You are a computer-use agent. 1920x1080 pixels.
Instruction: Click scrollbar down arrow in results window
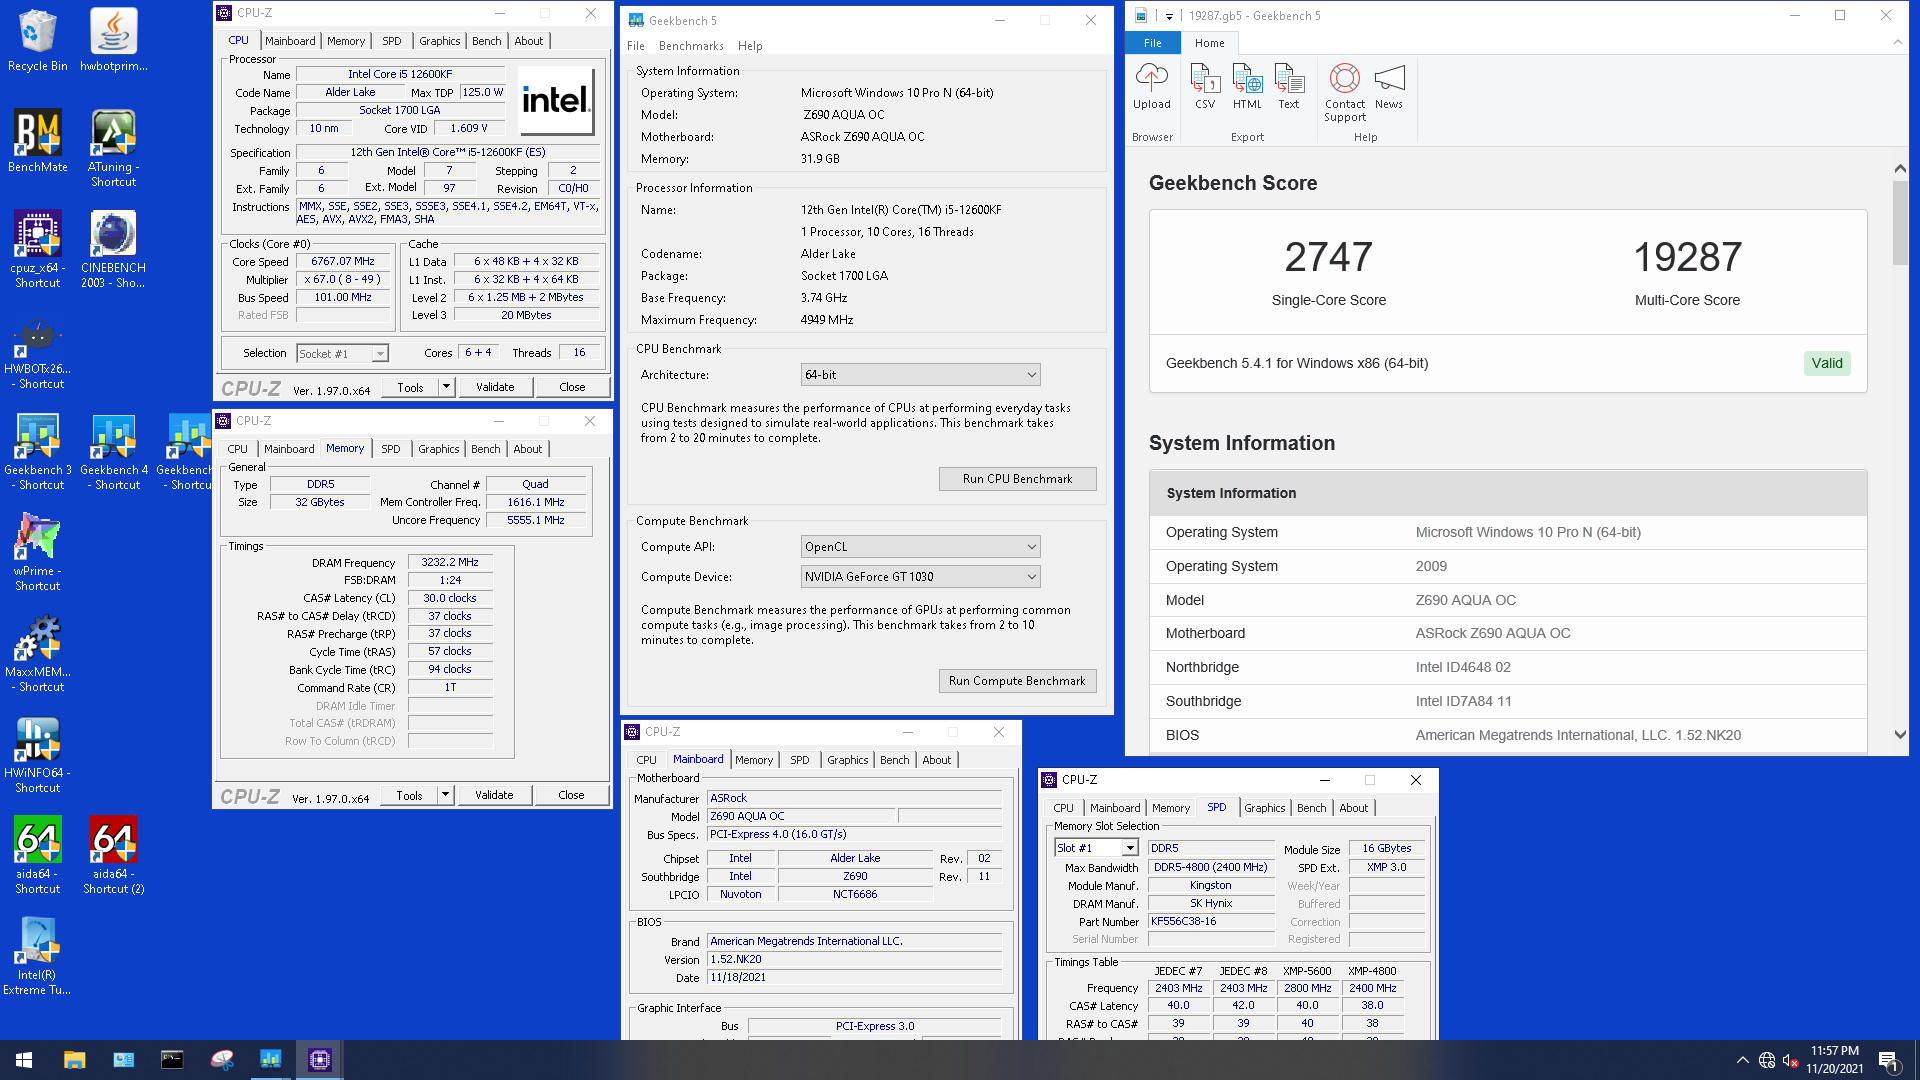1900,734
